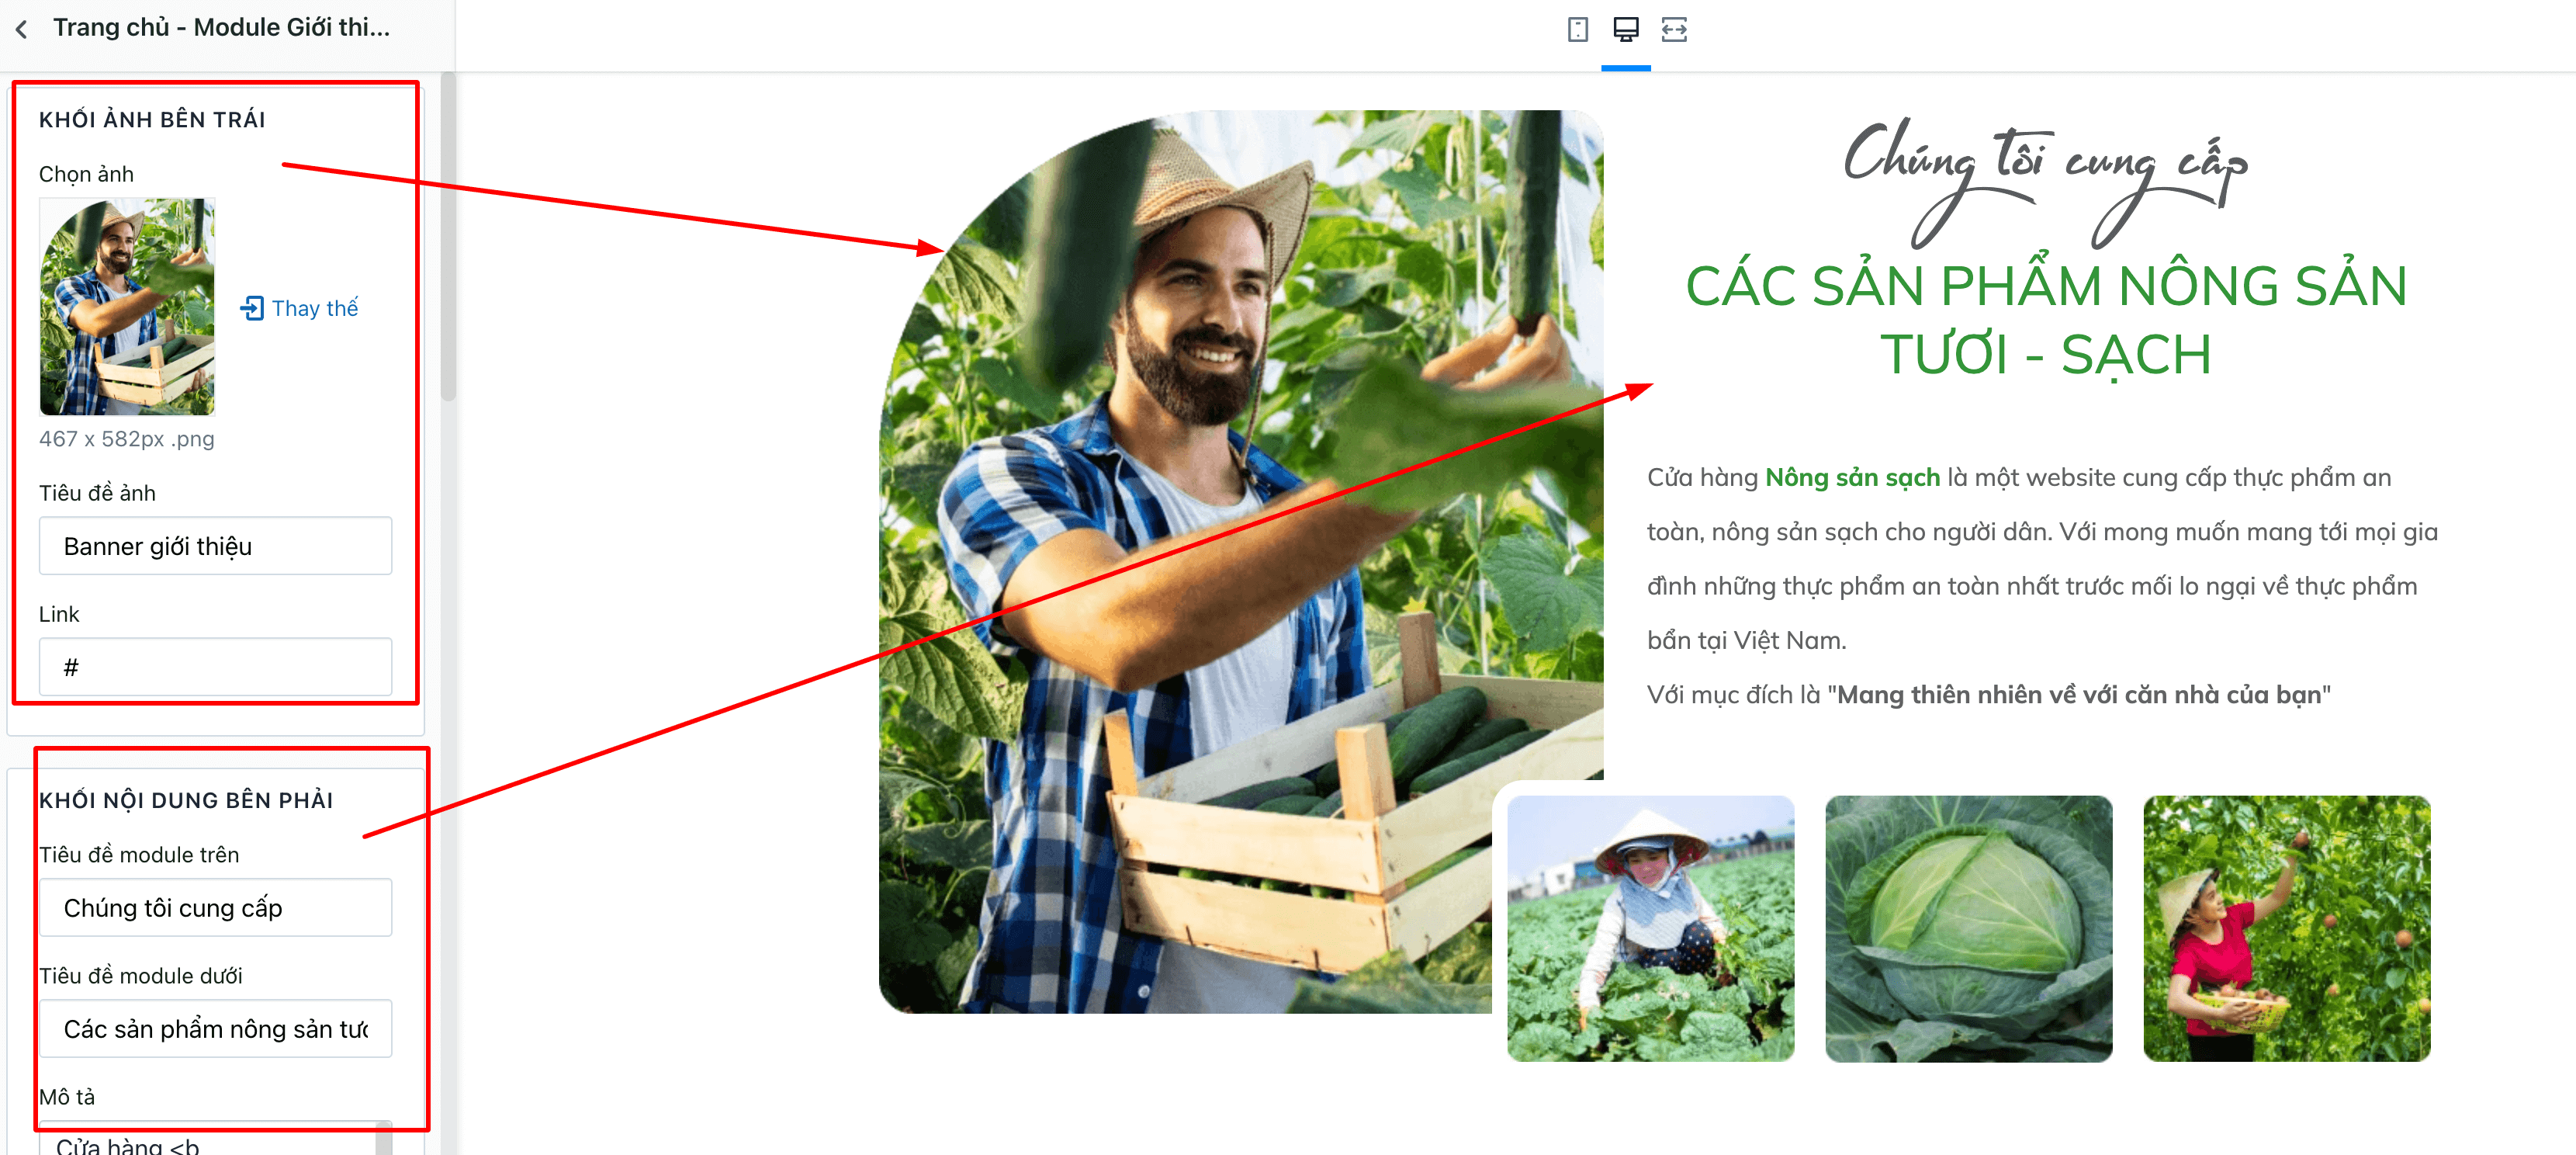Click the Nông sản sạch green link
The width and height of the screenshot is (2576, 1155).
[1852, 478]
